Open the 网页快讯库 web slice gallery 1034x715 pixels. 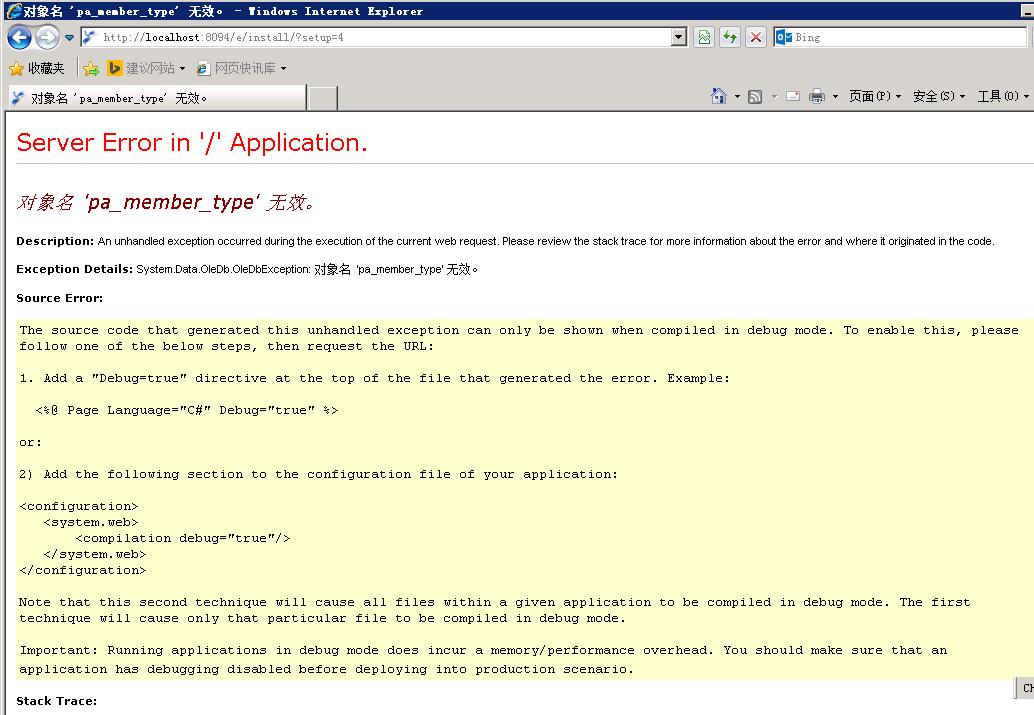click(242, 68)
